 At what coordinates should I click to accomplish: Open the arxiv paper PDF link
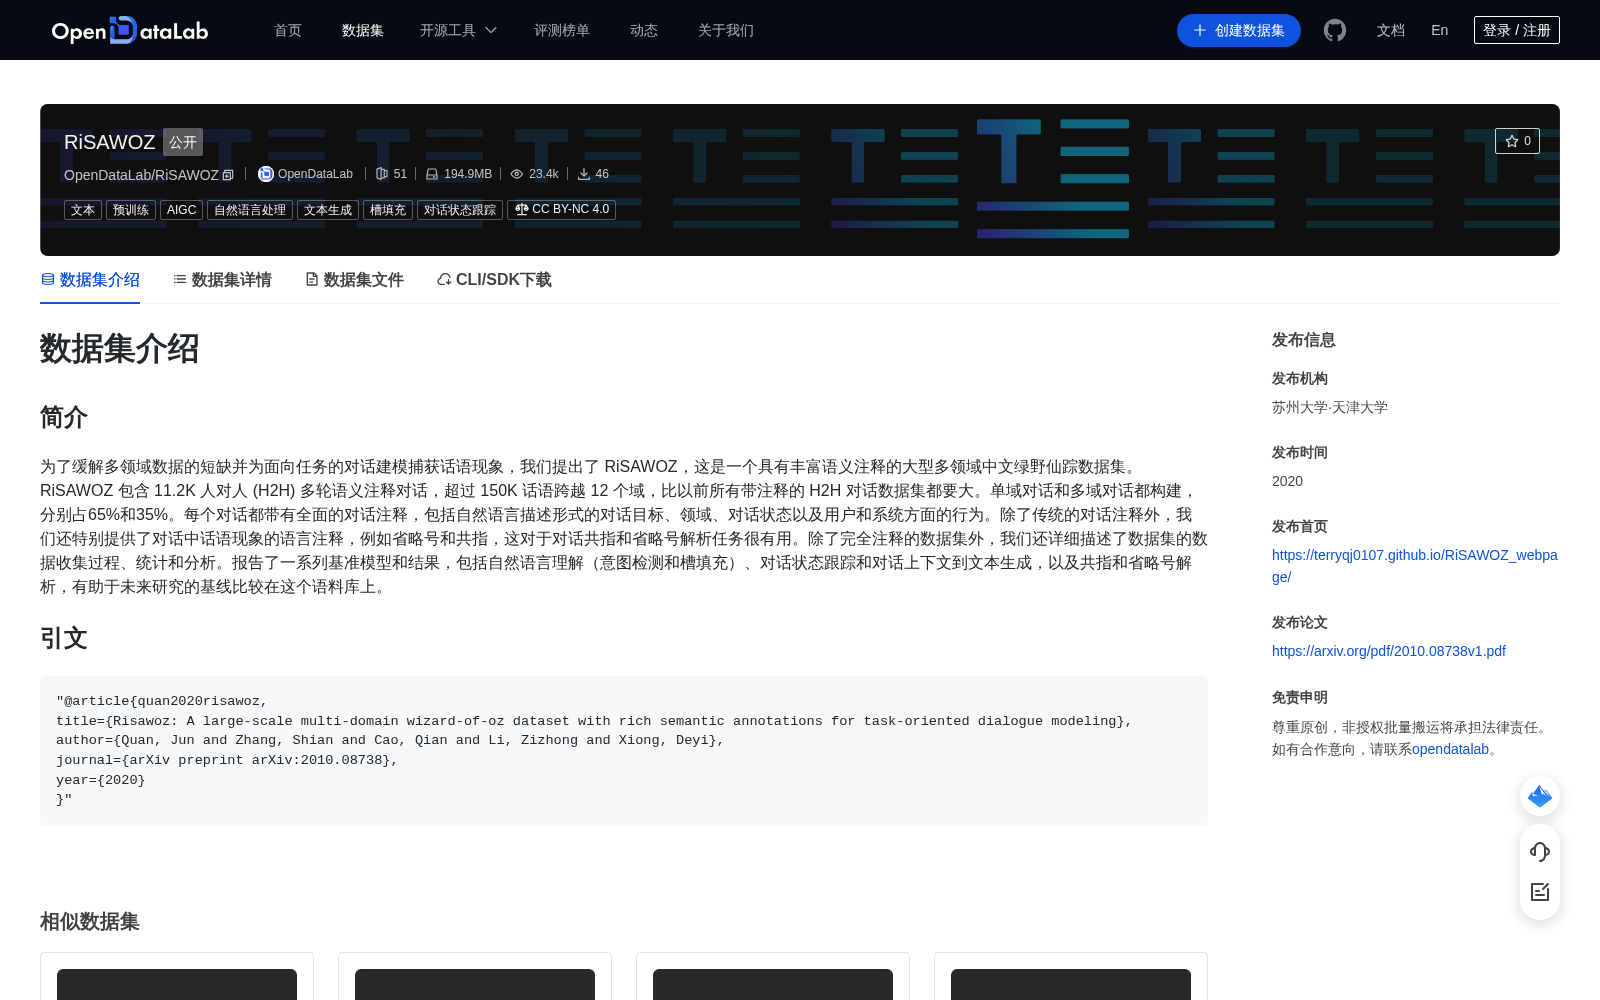(x=1388, y=651)
